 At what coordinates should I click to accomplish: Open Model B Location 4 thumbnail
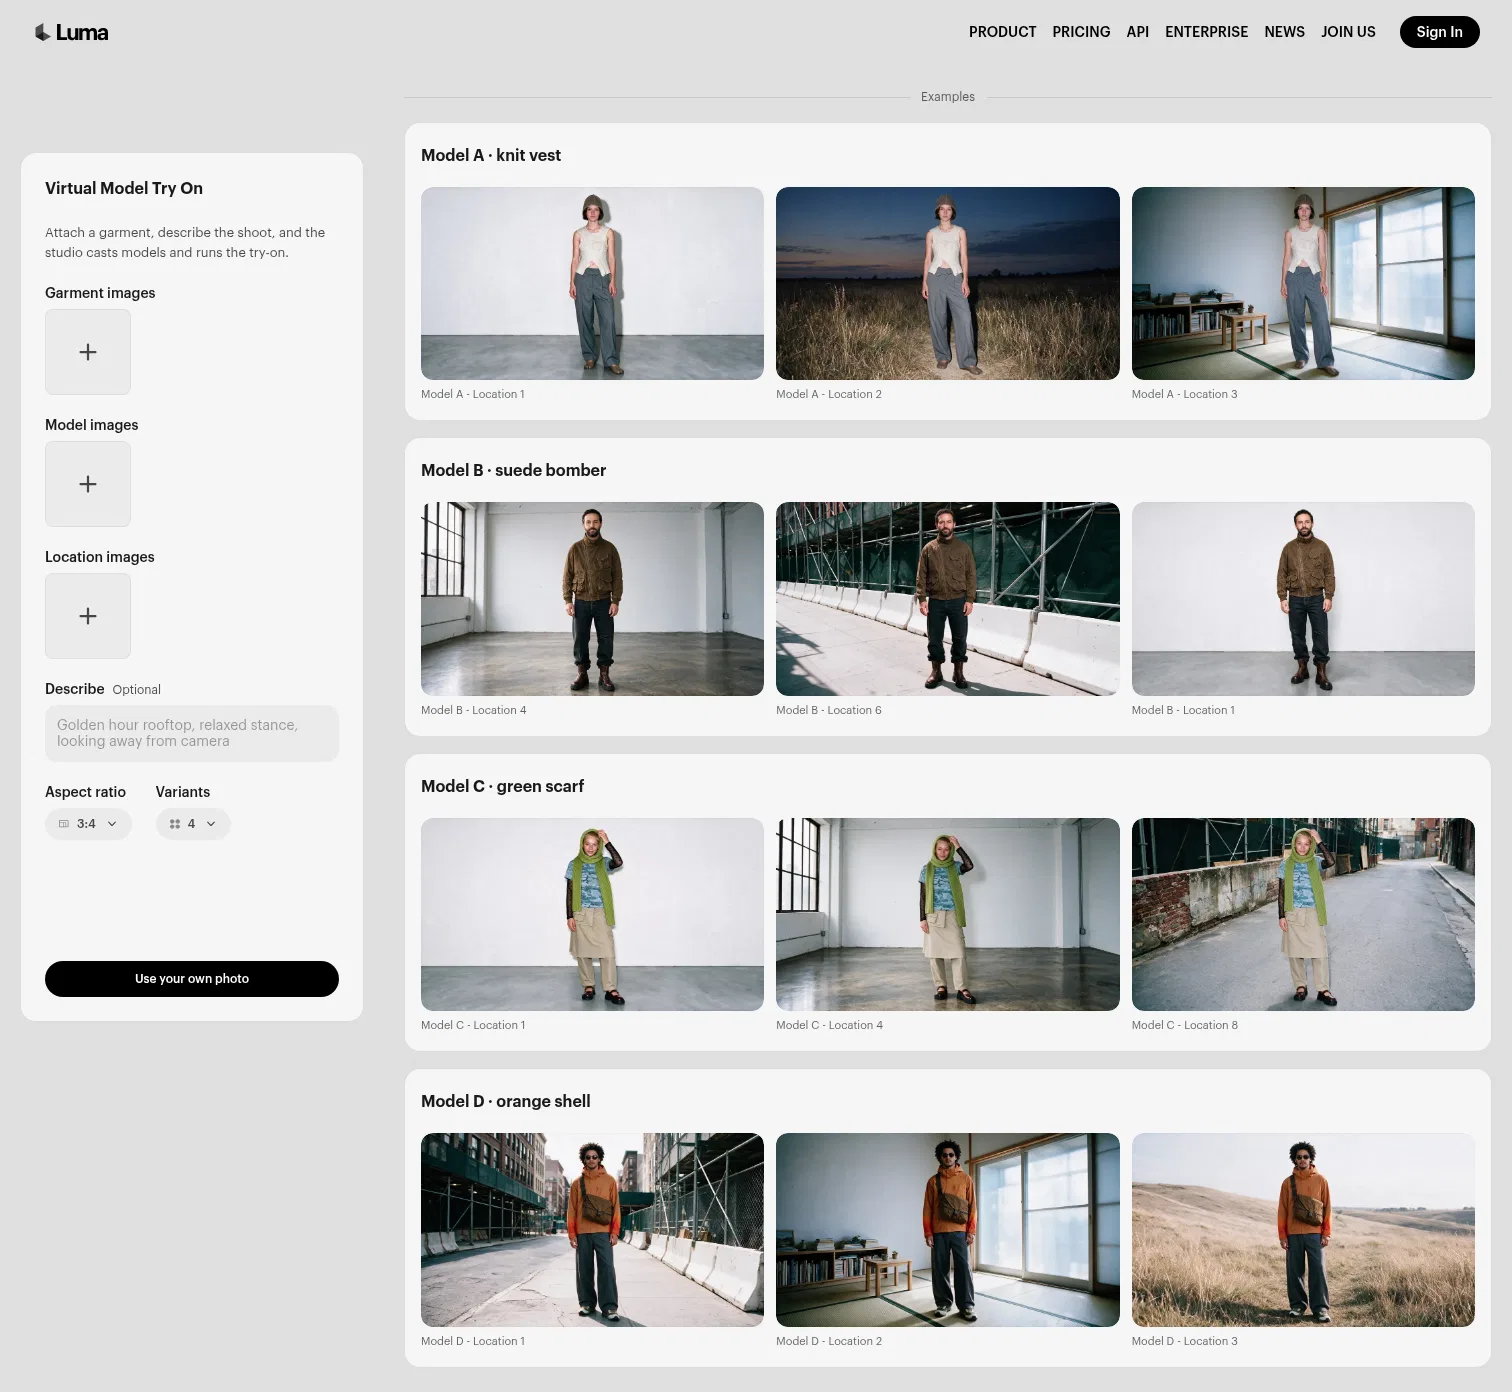coord(592,599)
